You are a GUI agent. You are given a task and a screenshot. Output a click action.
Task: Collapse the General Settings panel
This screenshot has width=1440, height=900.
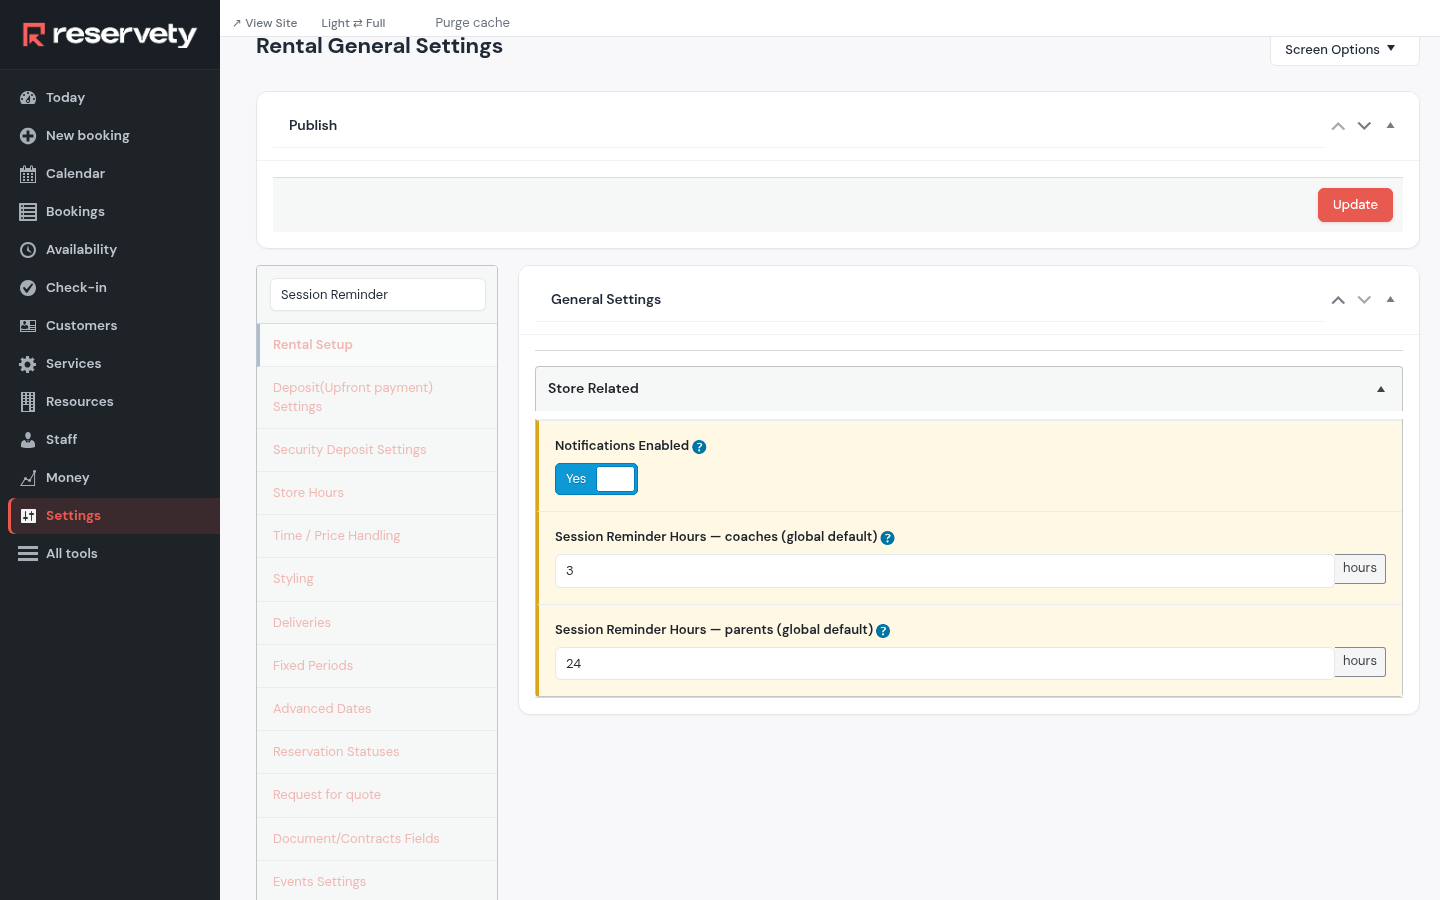(x=1390, y=300)
